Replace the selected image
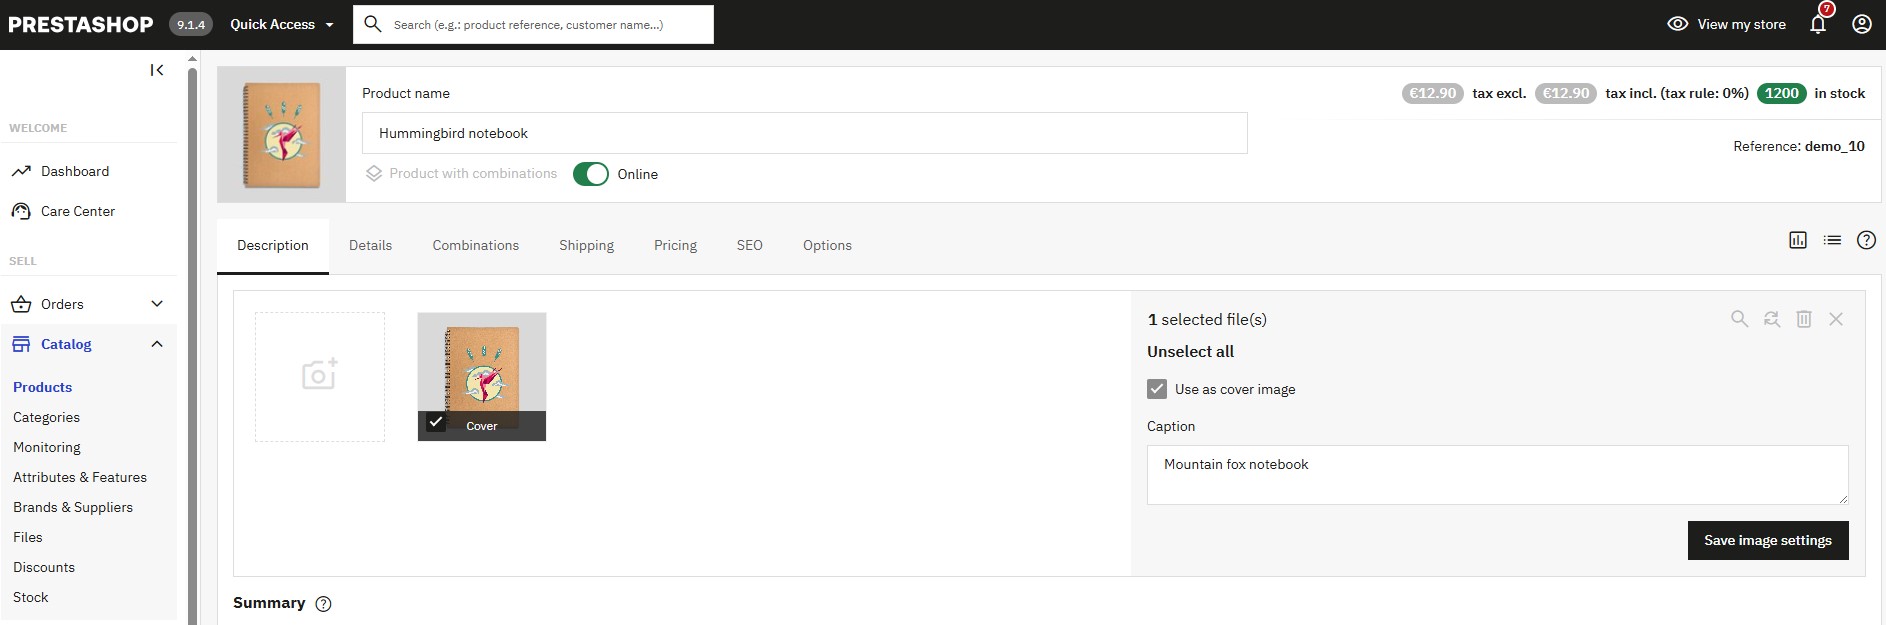This screenshot has width=1886, height=625. coord(1772,319)
